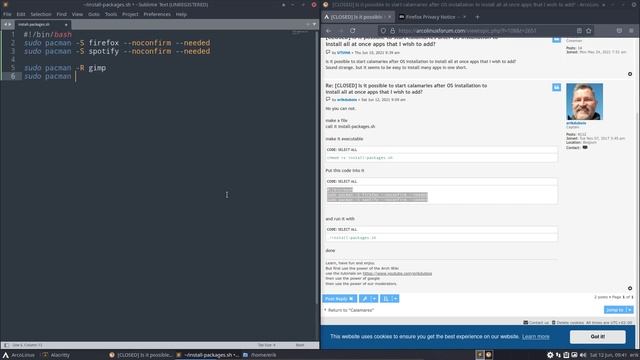The image size is (640, 360).
Task: Click the side bar toggle icon in status bar
Action: (6, 345)
